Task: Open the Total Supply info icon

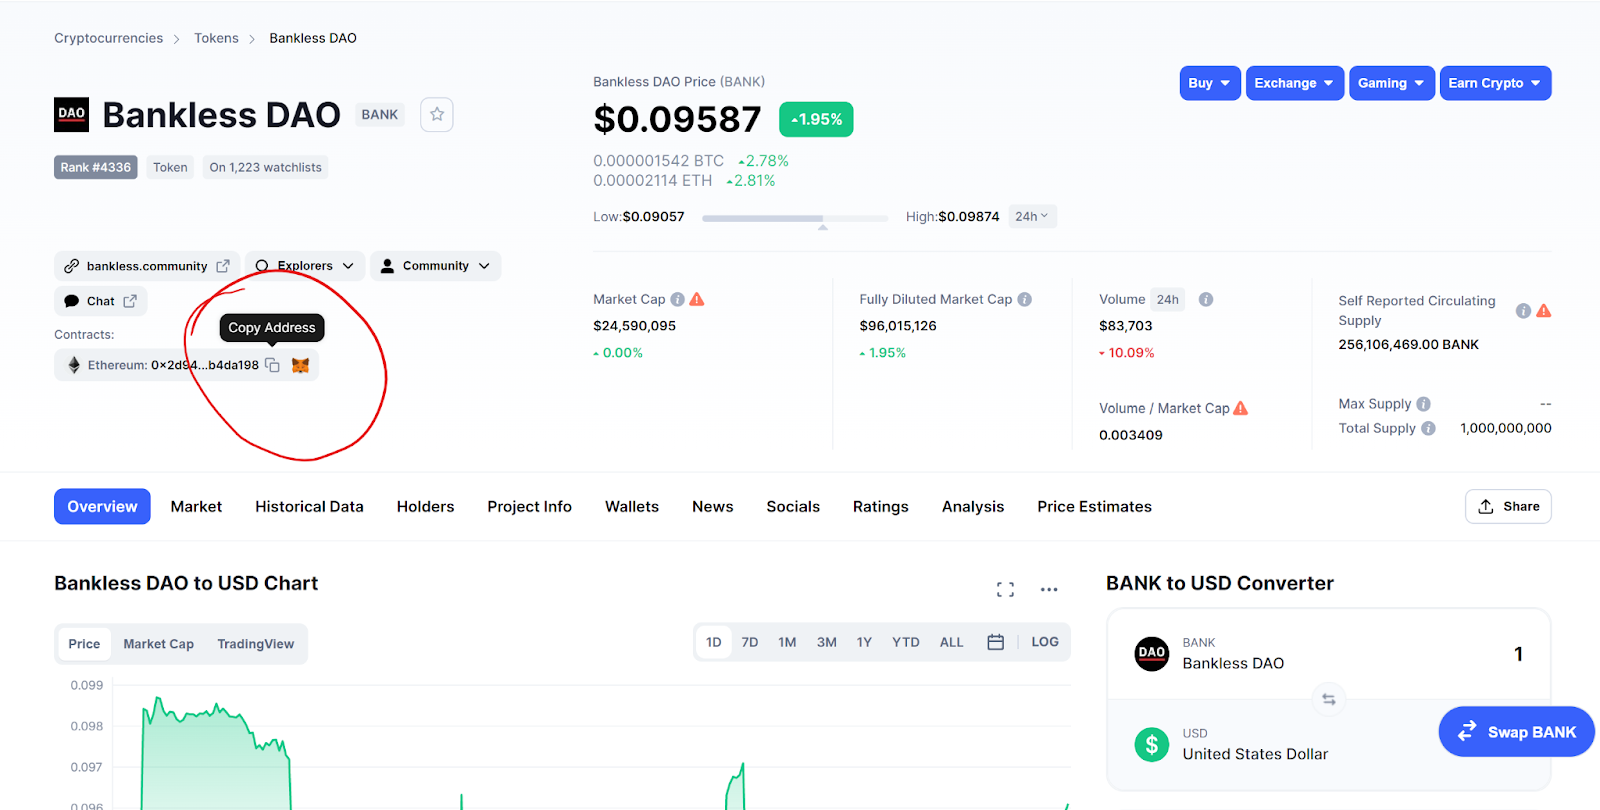Action: [1429, 428]
